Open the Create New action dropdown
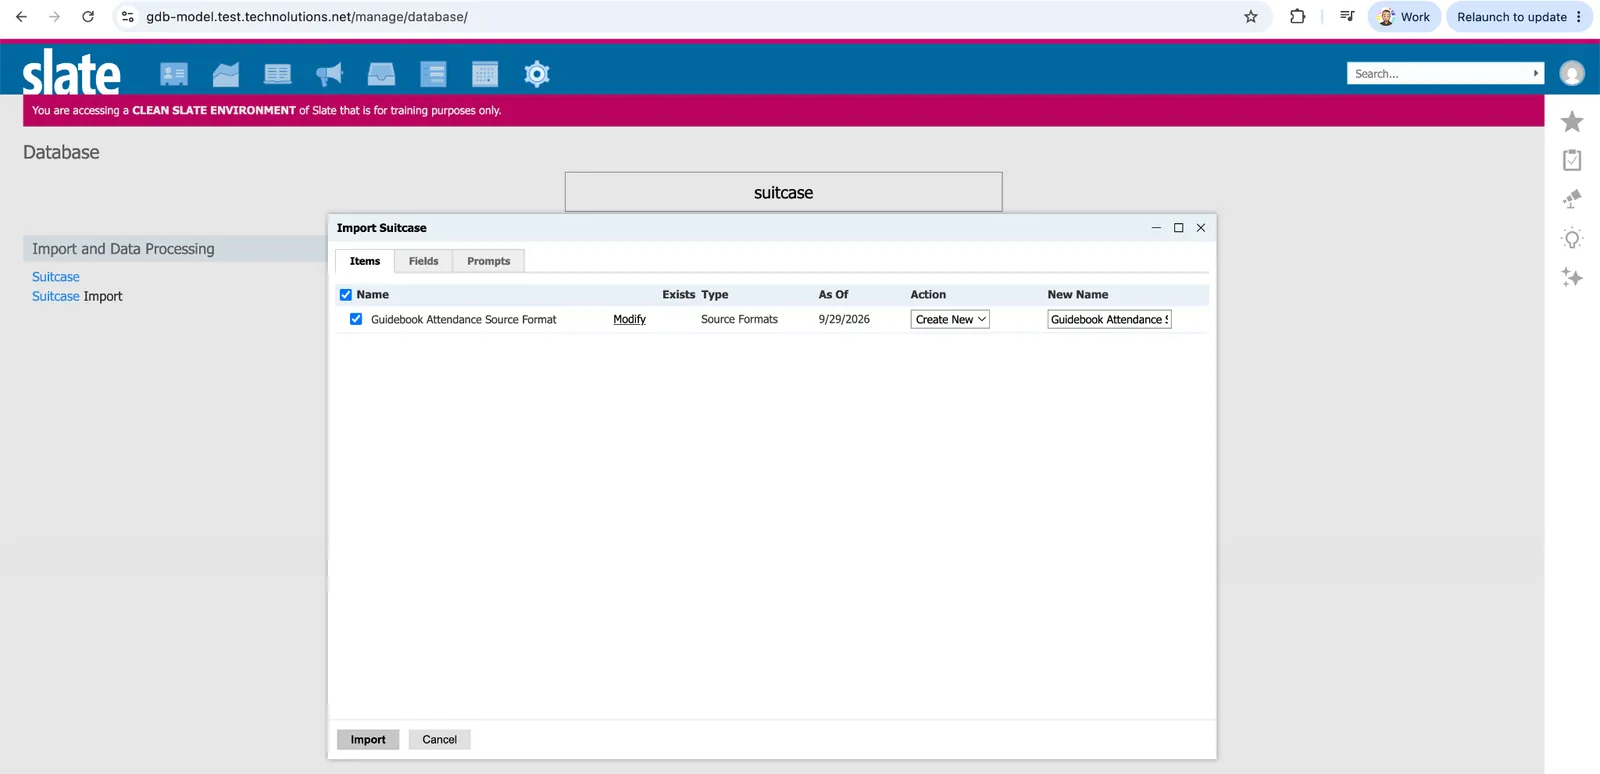Screen dimensions: 1600x774 tap(950, 319)
